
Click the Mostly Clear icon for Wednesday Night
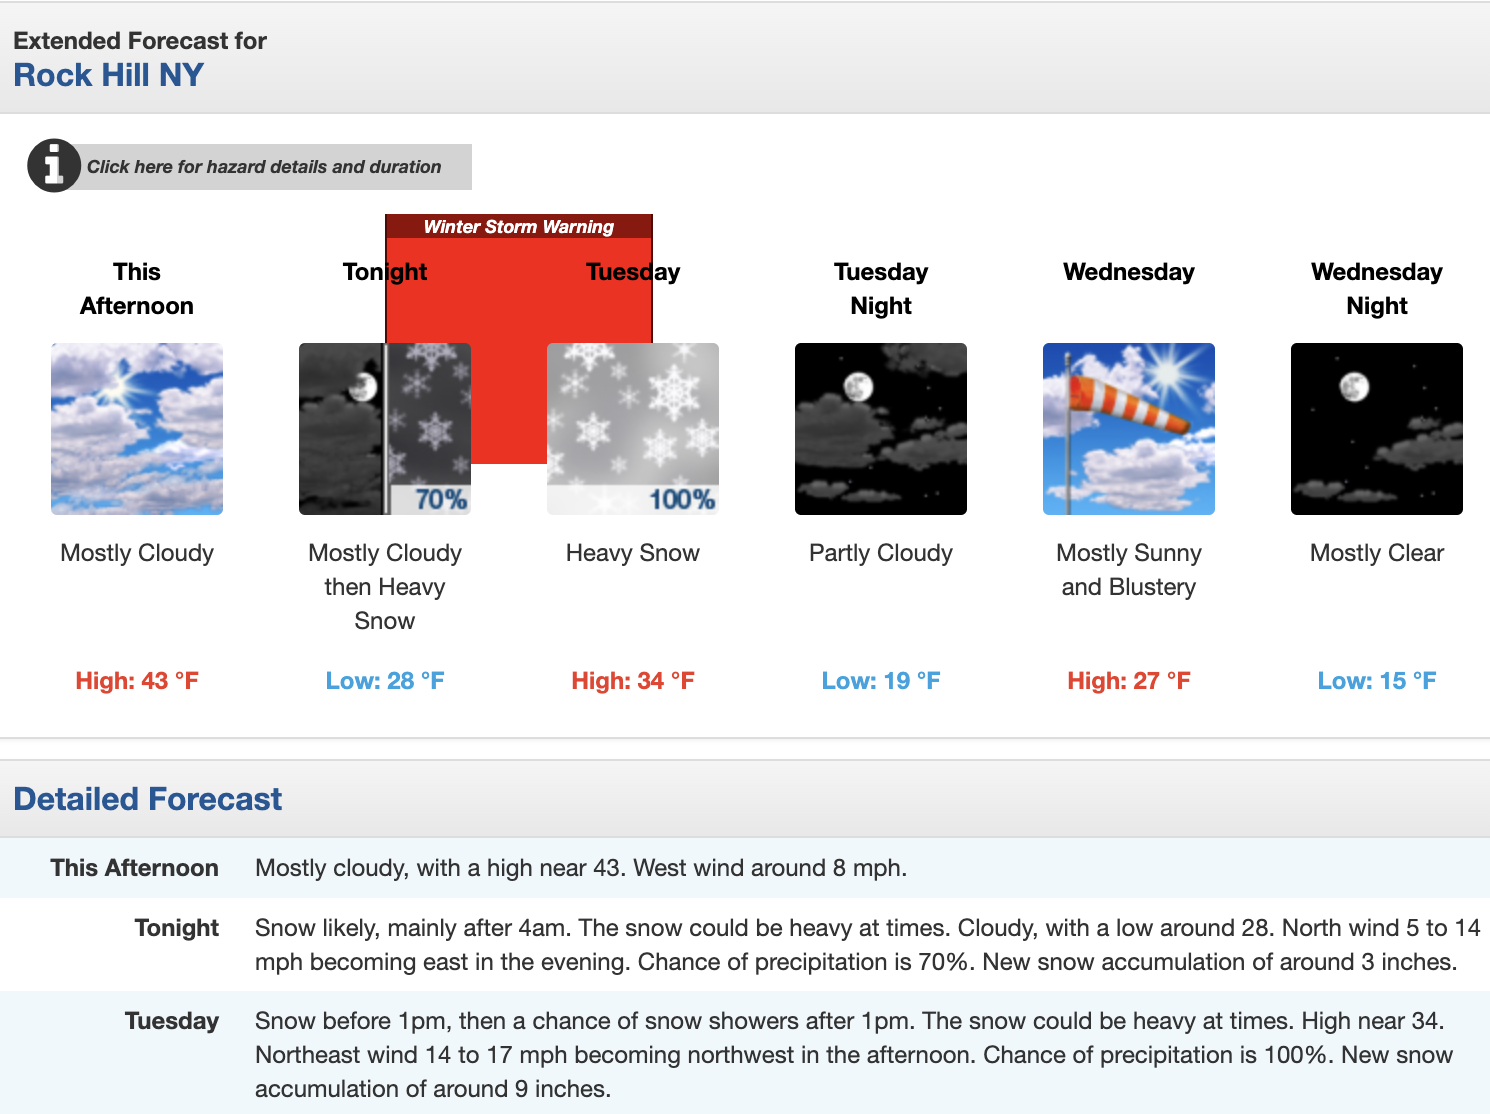1376,428
